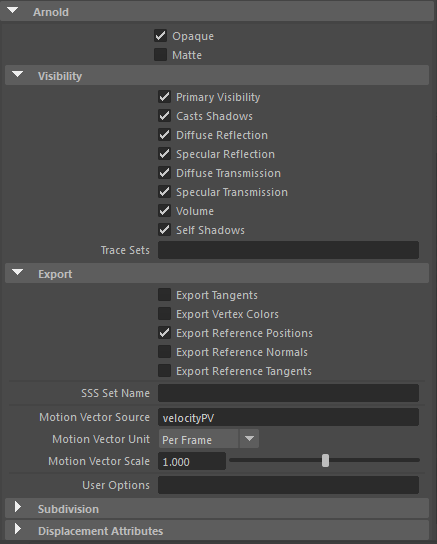Disable the Self Shadows option
The image size is (437, 544).
point(164,230)
